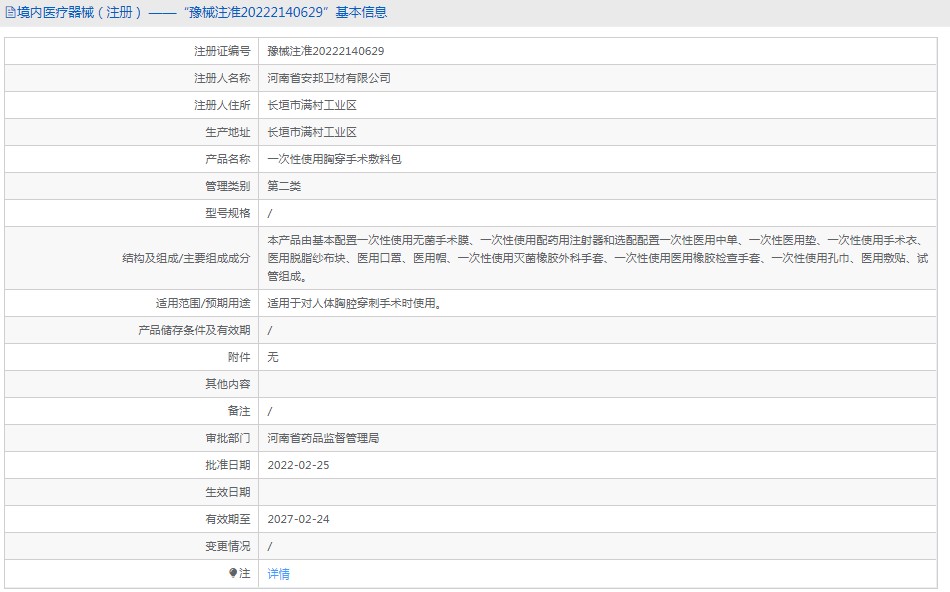Select the 无 value in the 附件 row
Screen dimensions: 950x592
coord(273,358)
